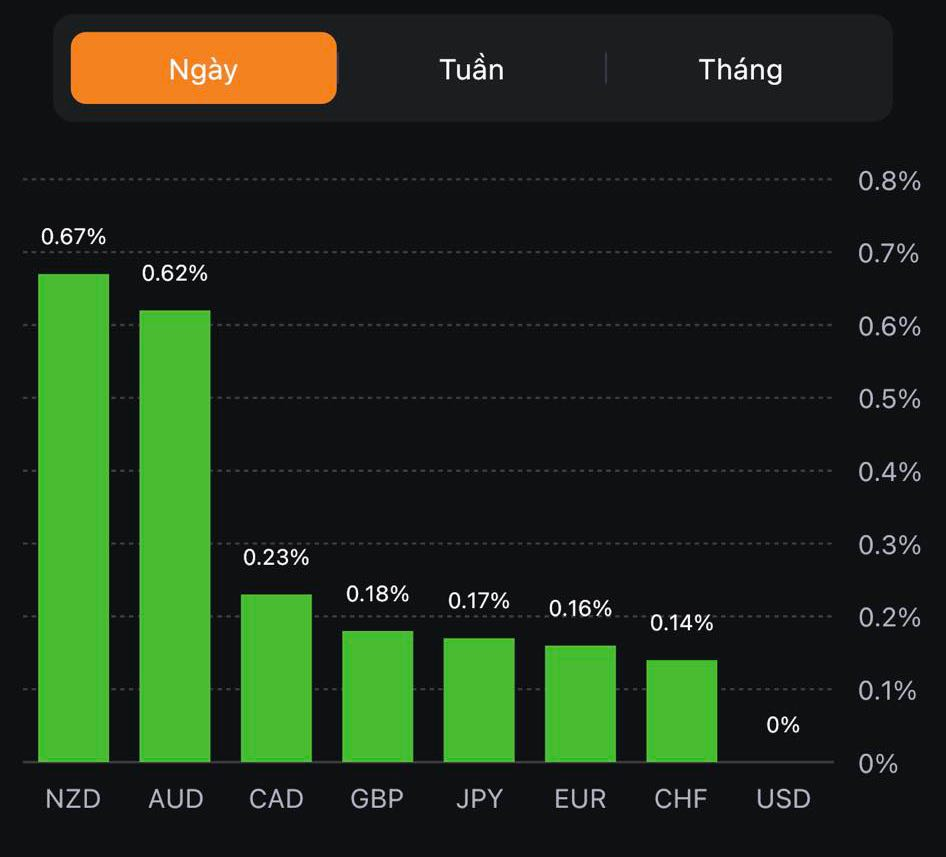
Task: Tap the 0% value above USD
Action: (783, 725)
